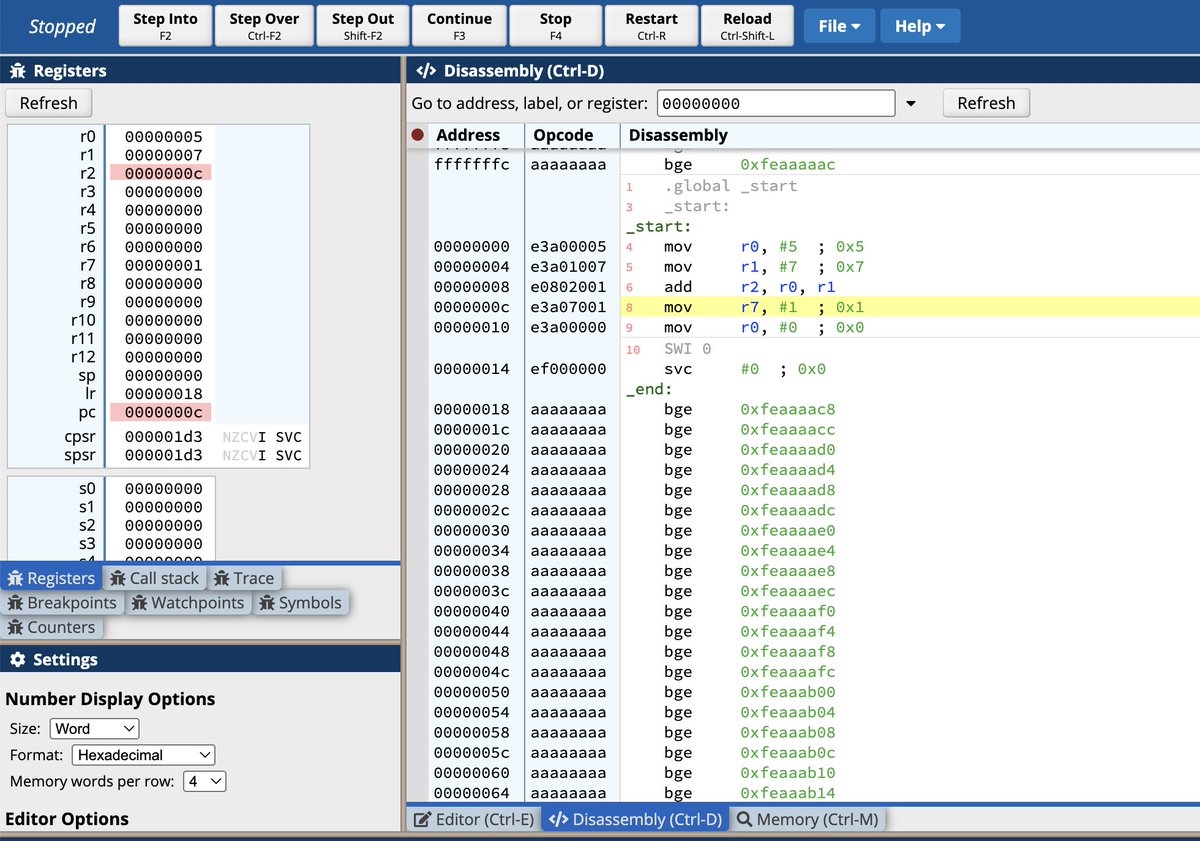This screenshot has height=841, width=1200.
Task: Open the Symbols tab
Action: [x=301, y=603]
